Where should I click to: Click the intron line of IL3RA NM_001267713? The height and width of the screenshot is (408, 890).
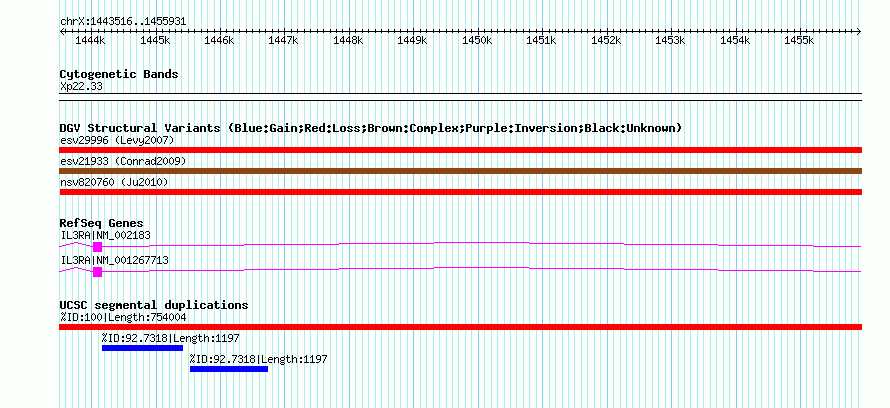coord(481,269)
